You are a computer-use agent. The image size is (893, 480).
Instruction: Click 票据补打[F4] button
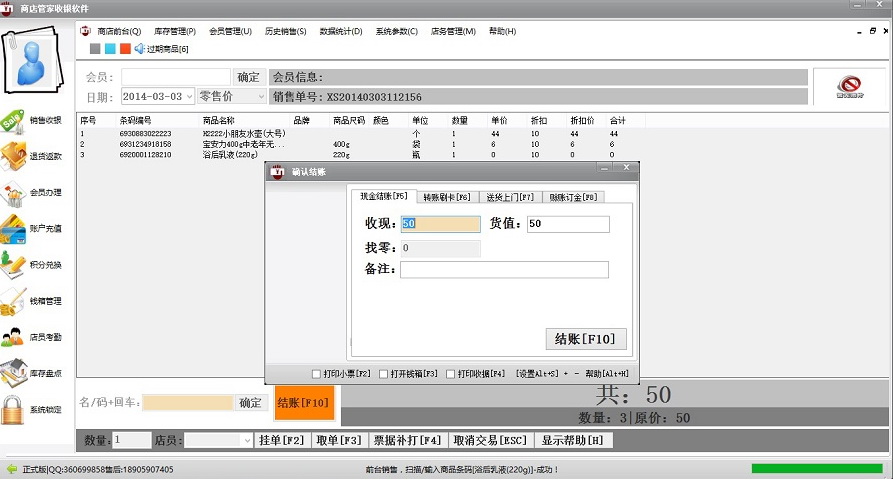click(407, 441)
